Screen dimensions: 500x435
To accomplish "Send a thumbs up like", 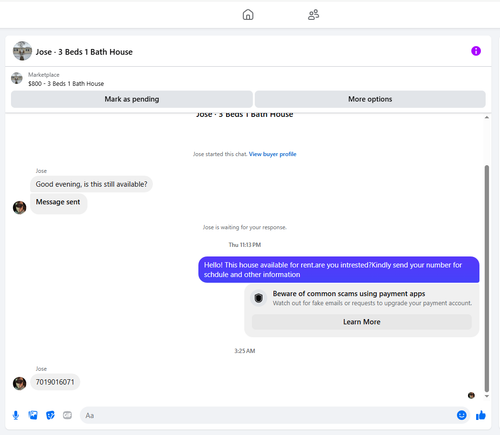I will (x=481, y=415).
